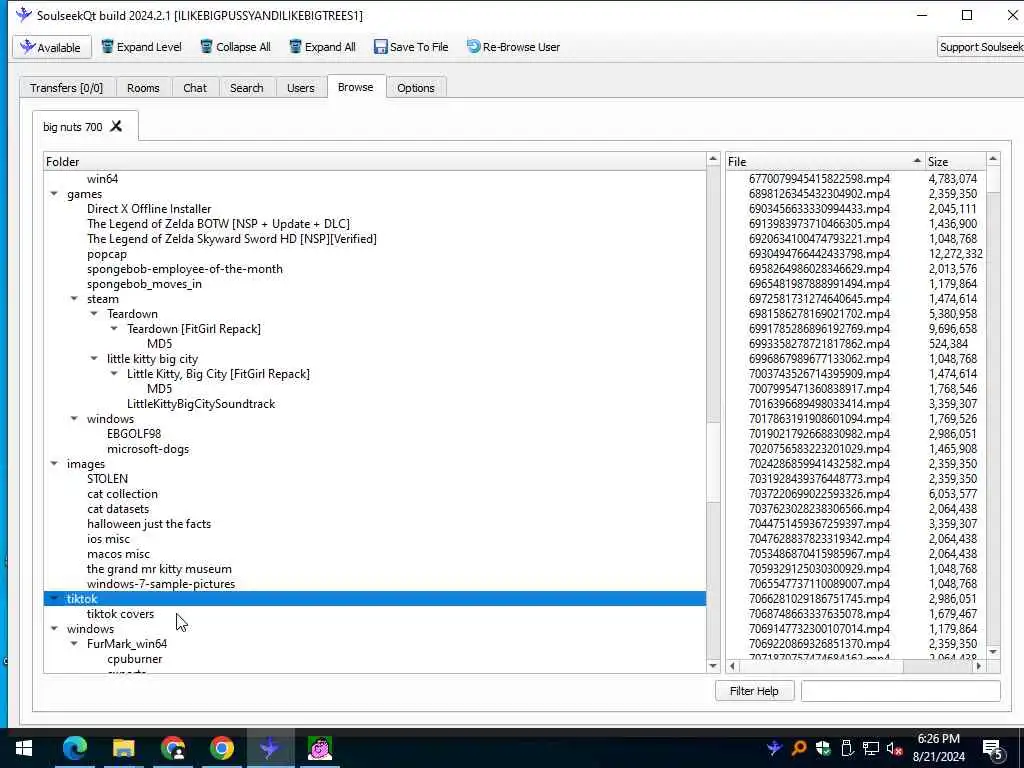Select the EBGOLF98 folder

coord(134,434)
